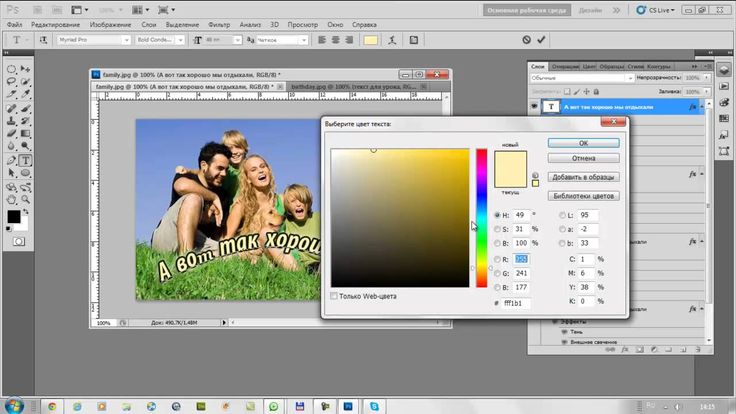Image resolution: width=736 pixels, height=414 pixels.
Task: Select the R (red) radio button
Action: [497, 258]
